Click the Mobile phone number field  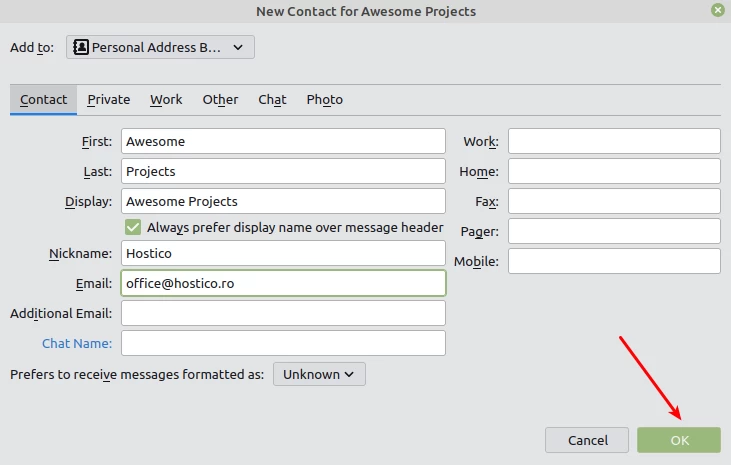pyautogui.click(x=614, y=261)
